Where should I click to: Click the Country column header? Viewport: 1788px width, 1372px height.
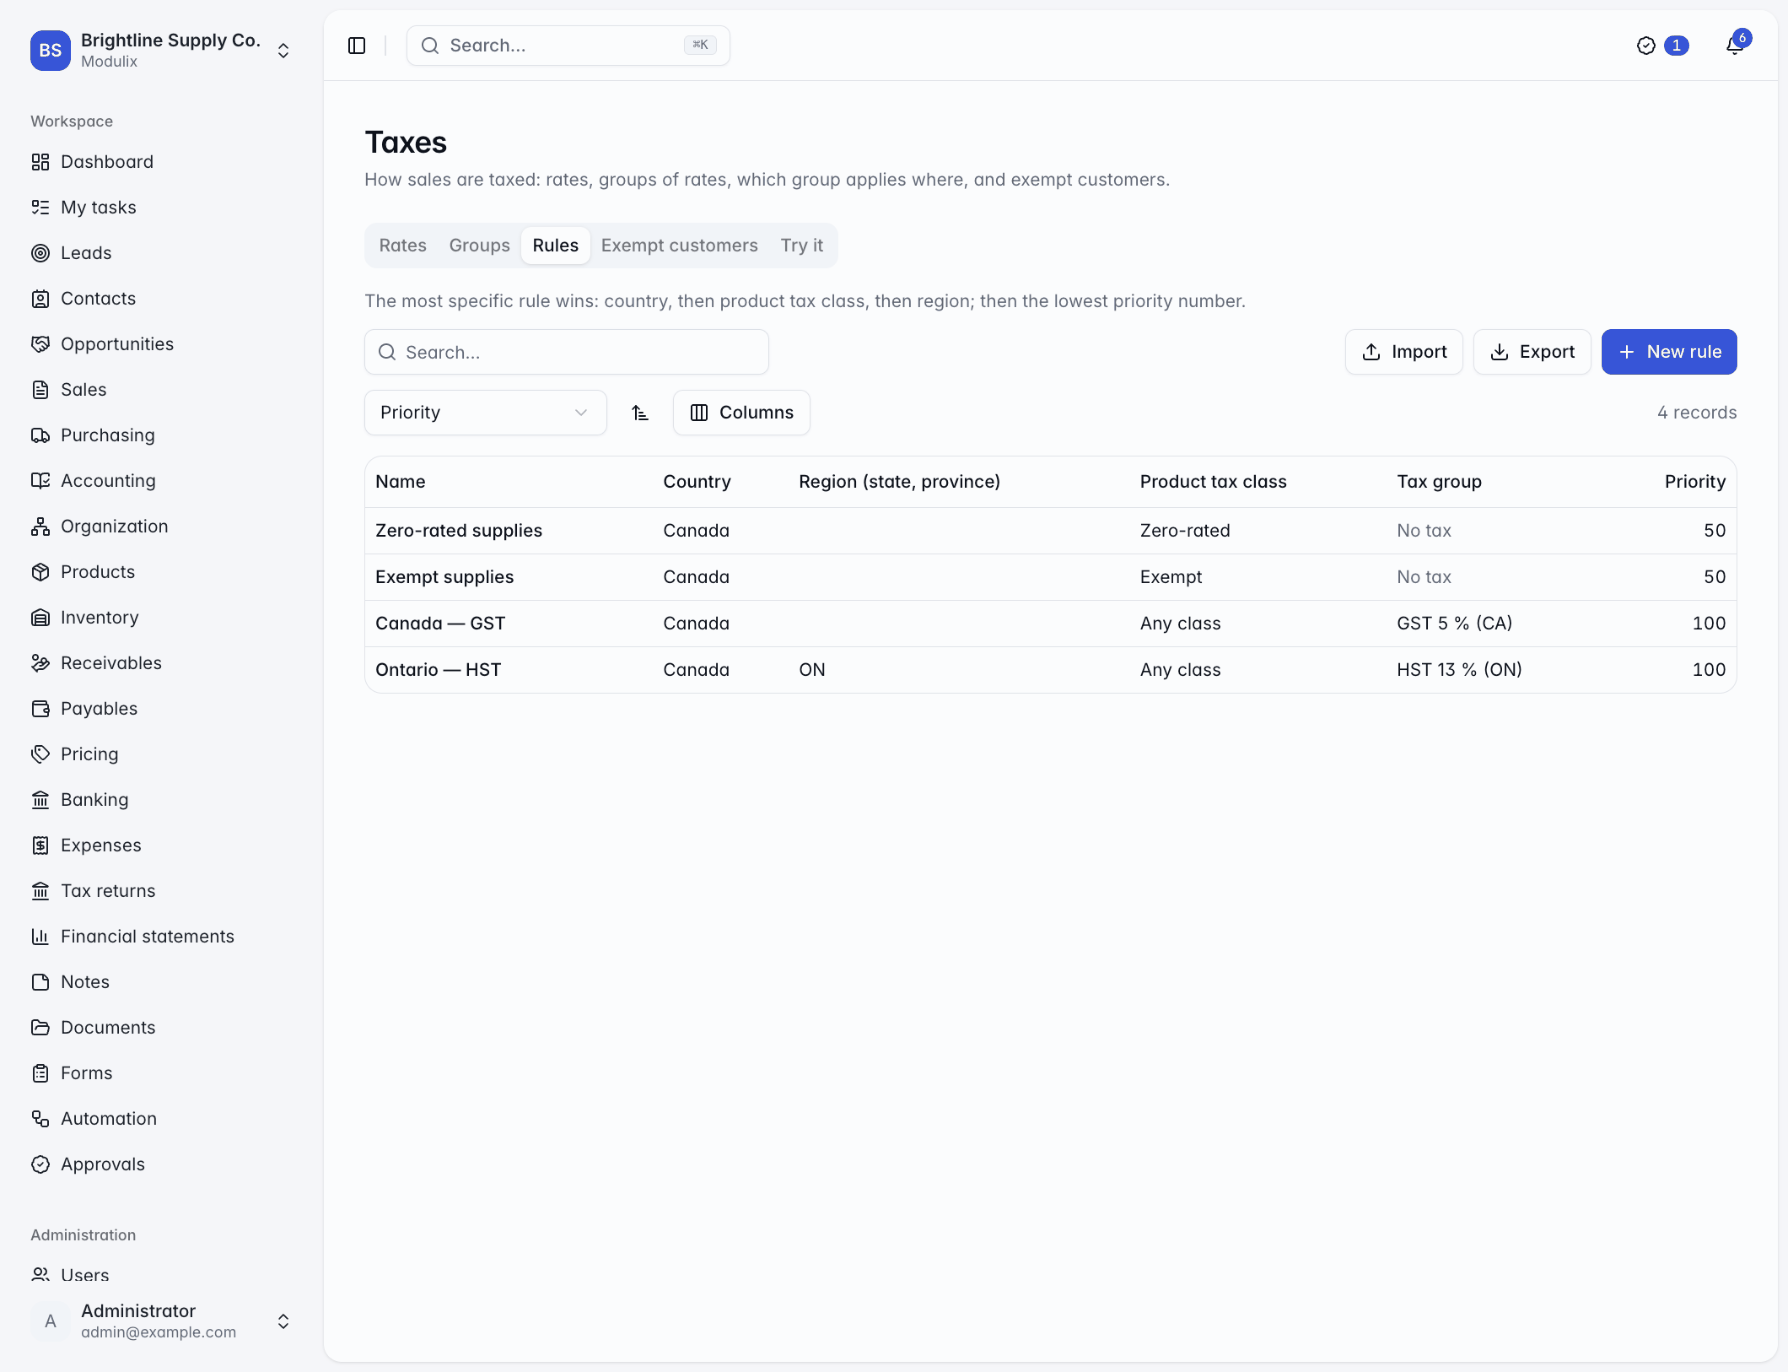click(x=697, y=481)
